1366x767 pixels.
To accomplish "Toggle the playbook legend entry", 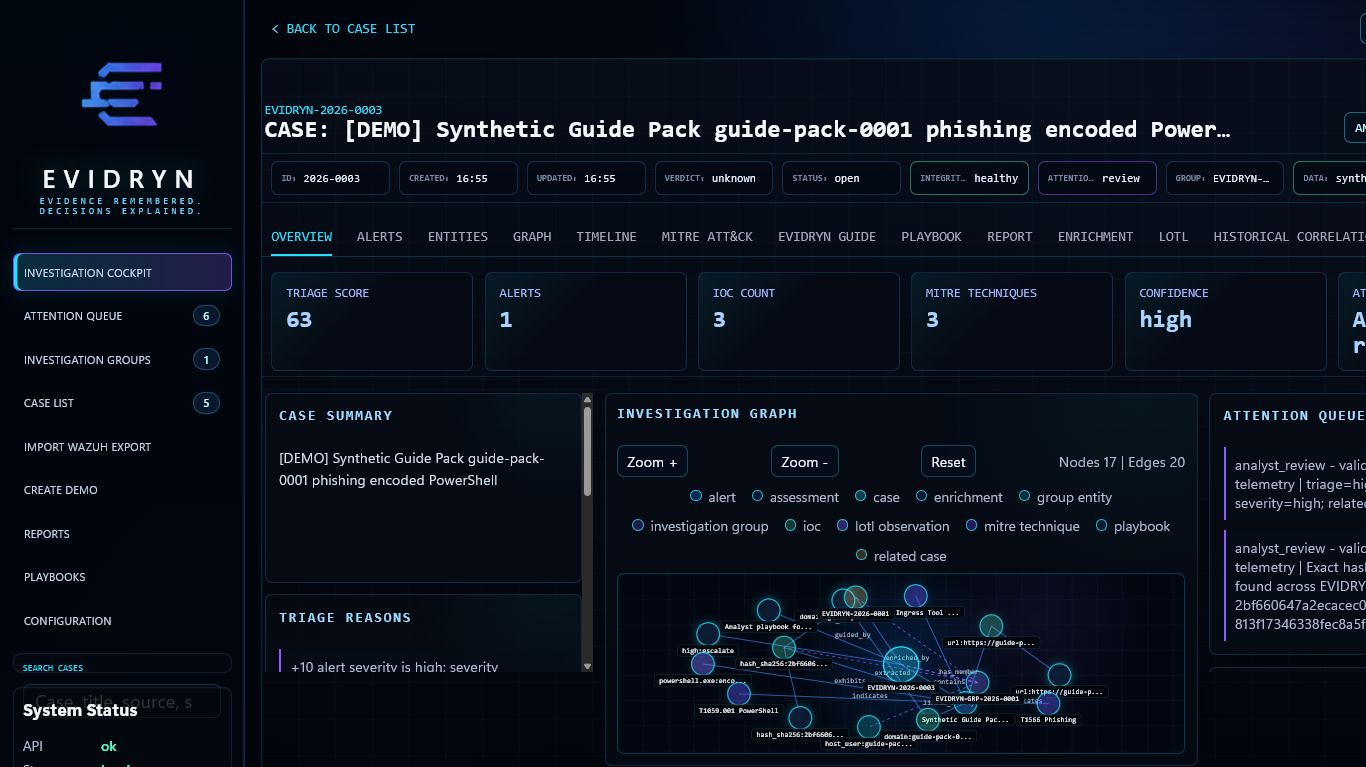I will pyautogui.click(x=1133, y=526).
